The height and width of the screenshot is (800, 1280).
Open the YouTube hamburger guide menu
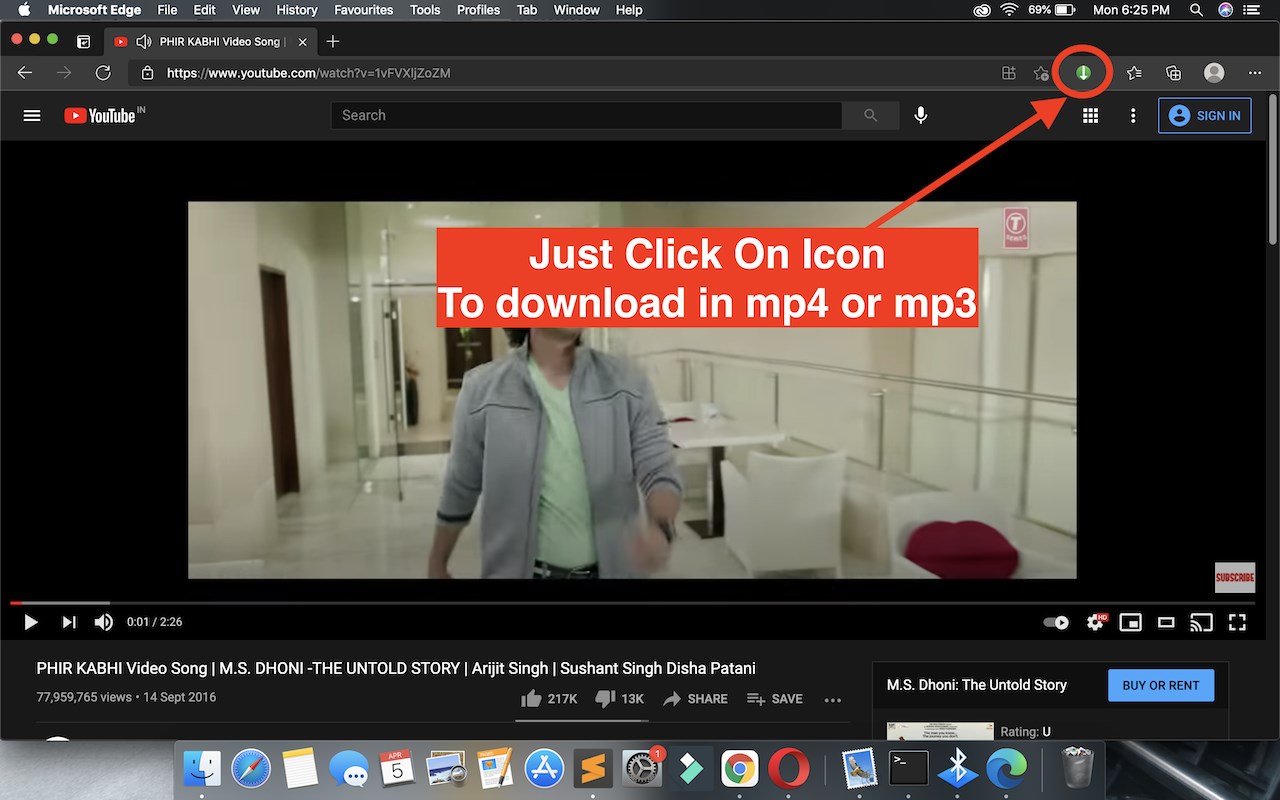pyautogui.click(x=32, y=116)
